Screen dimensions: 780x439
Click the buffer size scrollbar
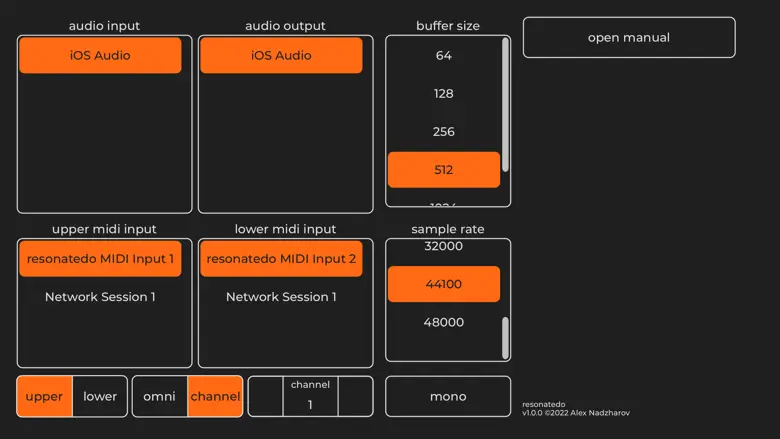click(x=505, y=105)
